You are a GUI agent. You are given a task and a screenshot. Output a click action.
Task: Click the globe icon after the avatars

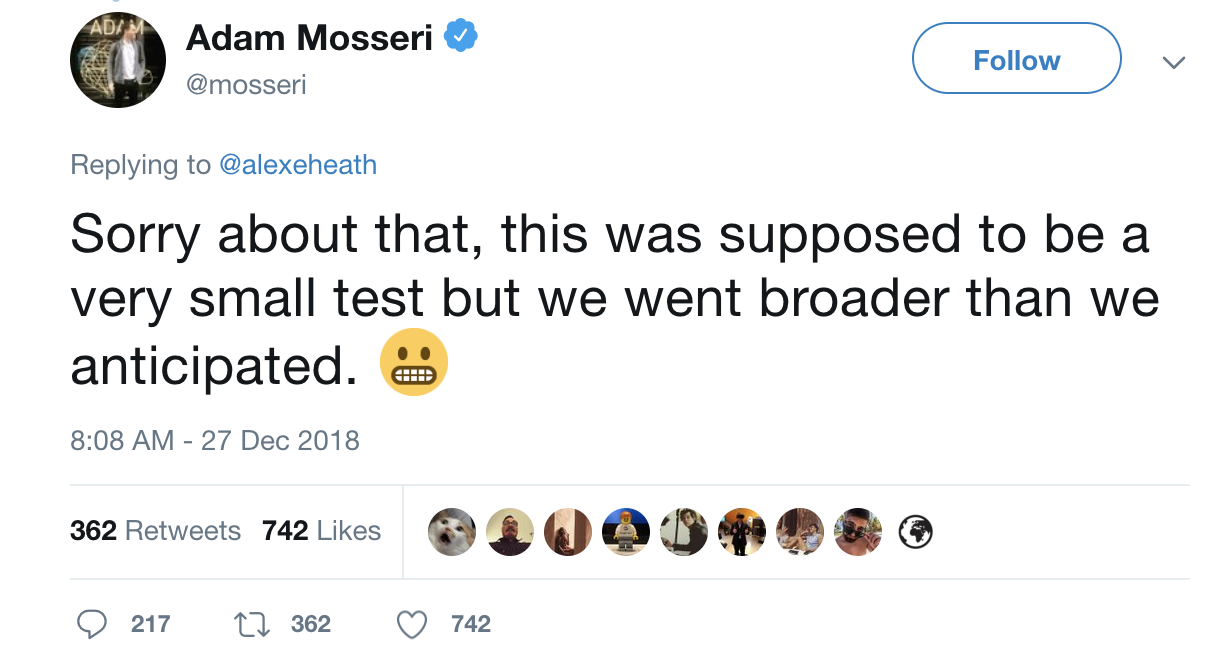coord(915,533)
